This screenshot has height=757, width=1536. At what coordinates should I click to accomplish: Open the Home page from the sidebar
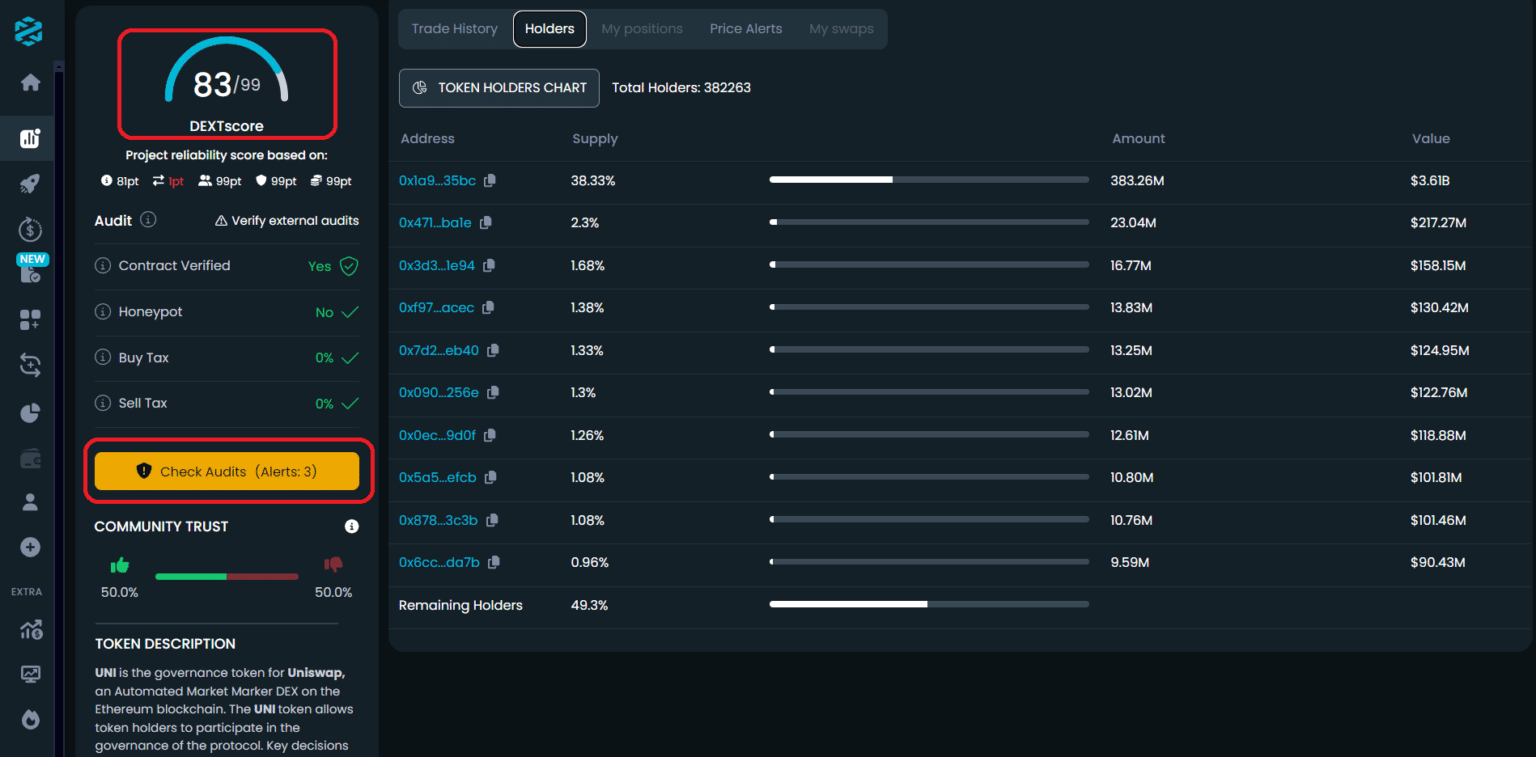27,83
